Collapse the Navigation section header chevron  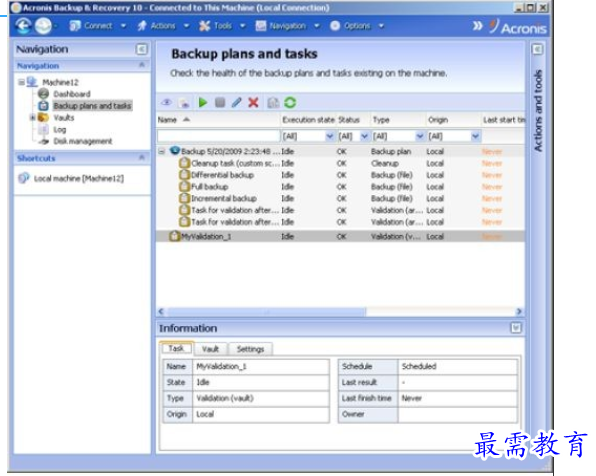(142, 65)
